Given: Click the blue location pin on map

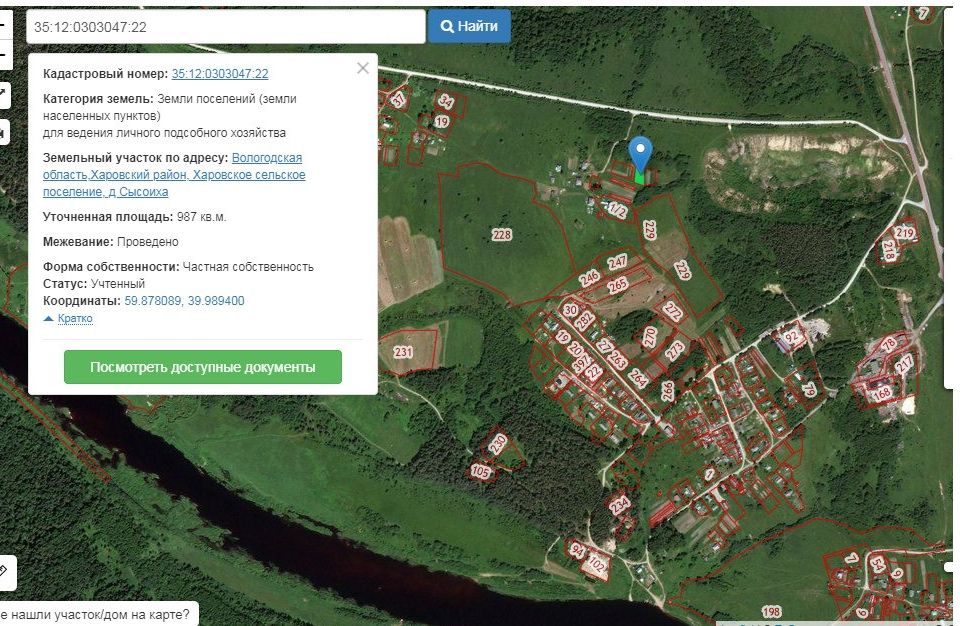Looking at the screenshot, I should [640, 155].
